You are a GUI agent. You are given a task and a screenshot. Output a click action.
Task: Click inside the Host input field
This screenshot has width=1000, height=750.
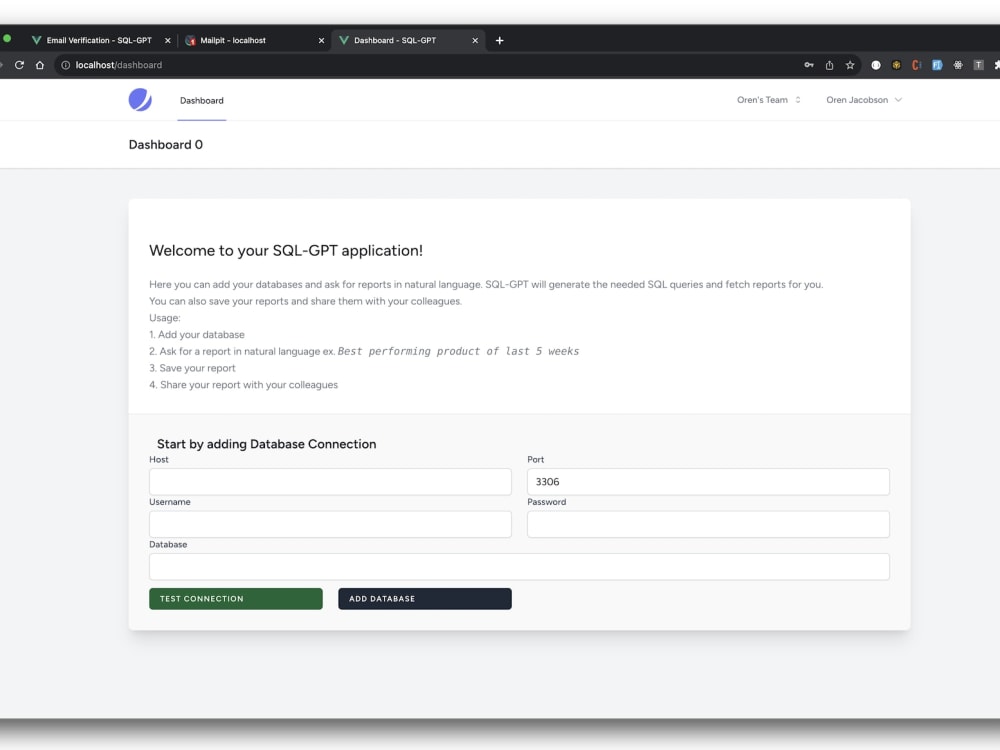click(330, 481)
